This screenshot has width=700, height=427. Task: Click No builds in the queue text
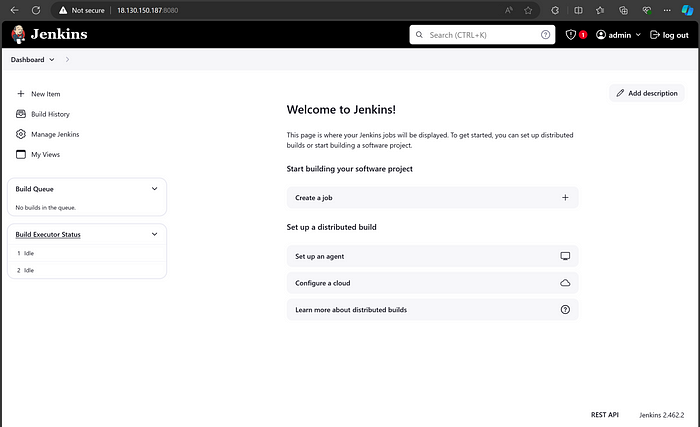(46, 208)
